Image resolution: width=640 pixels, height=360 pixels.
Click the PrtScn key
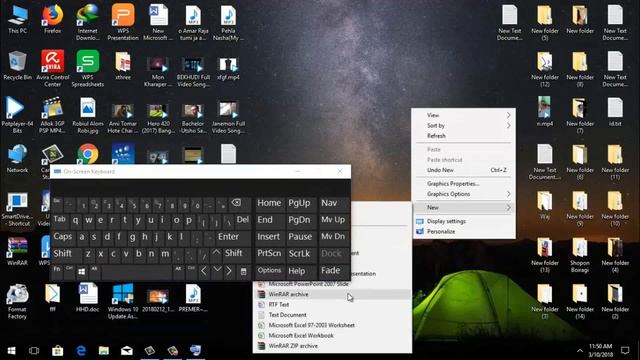(269, 253)
